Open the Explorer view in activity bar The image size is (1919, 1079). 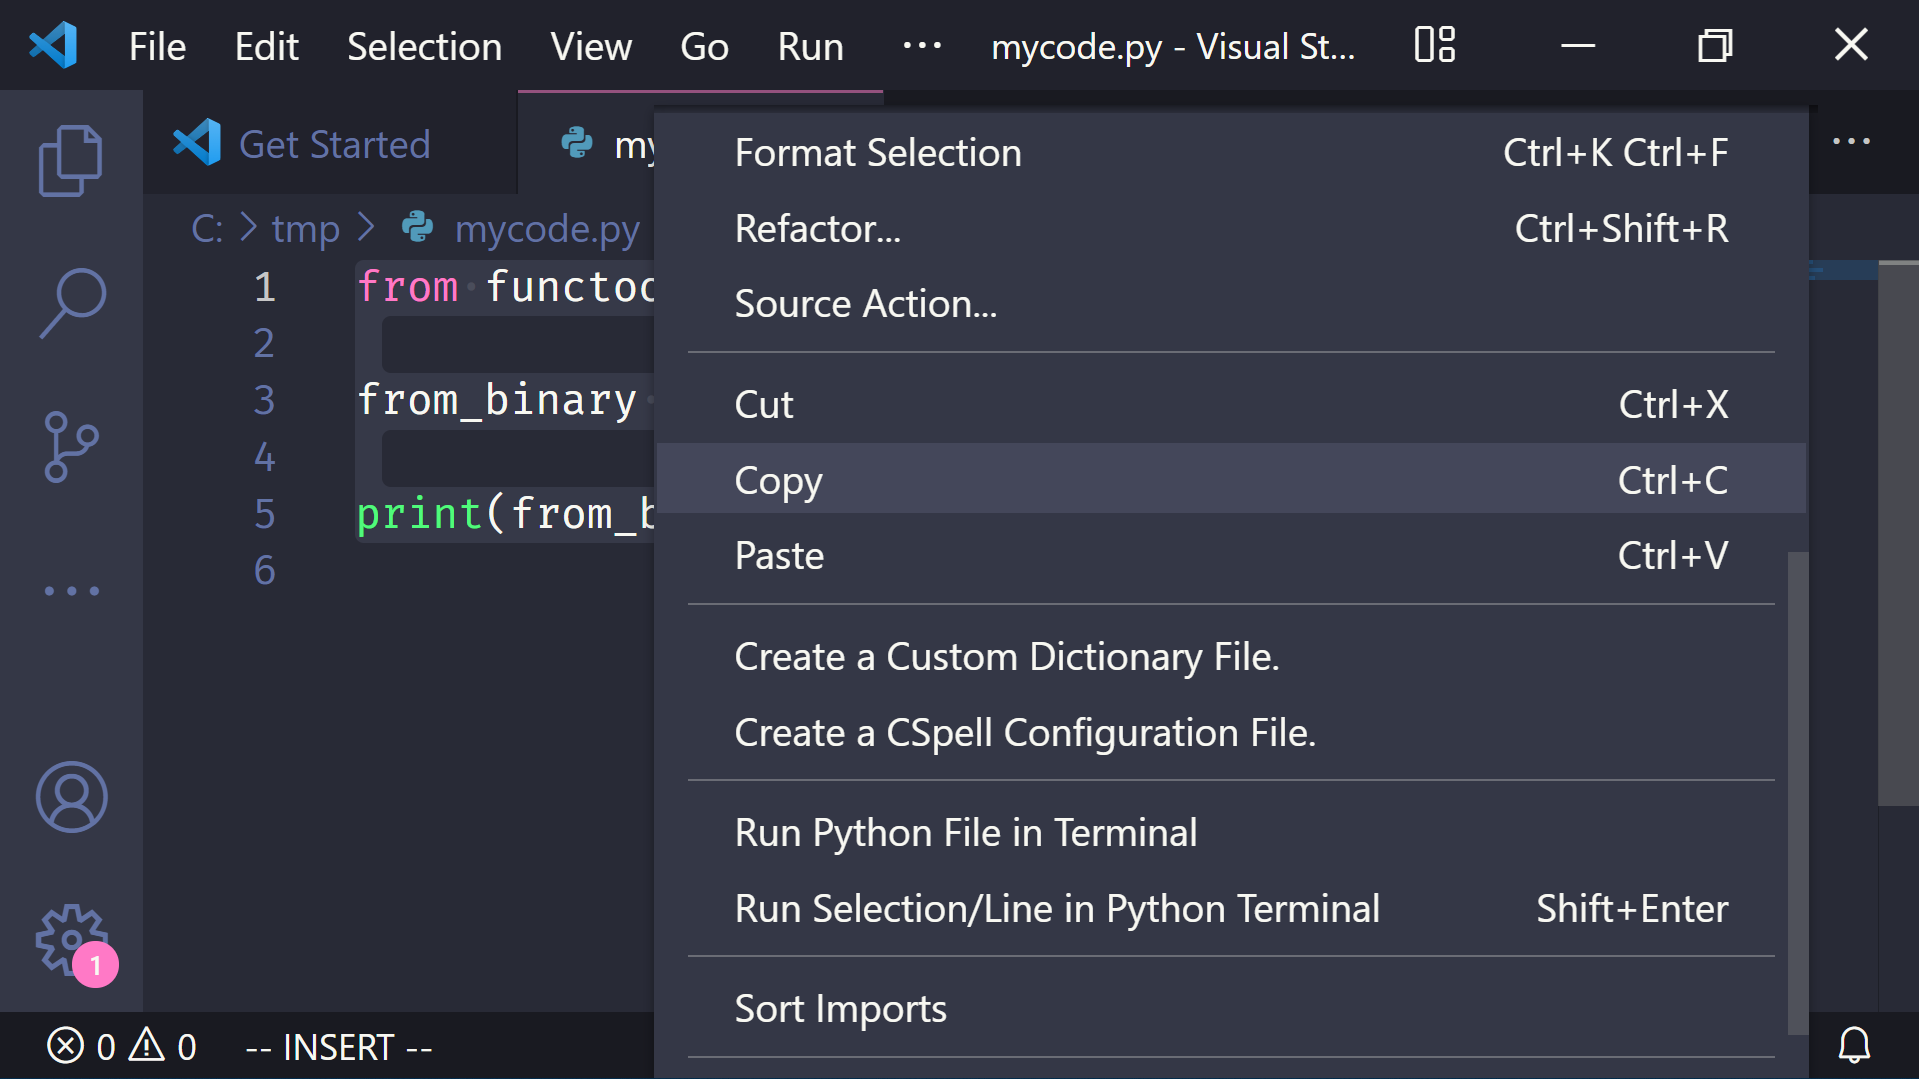(71, 160)
